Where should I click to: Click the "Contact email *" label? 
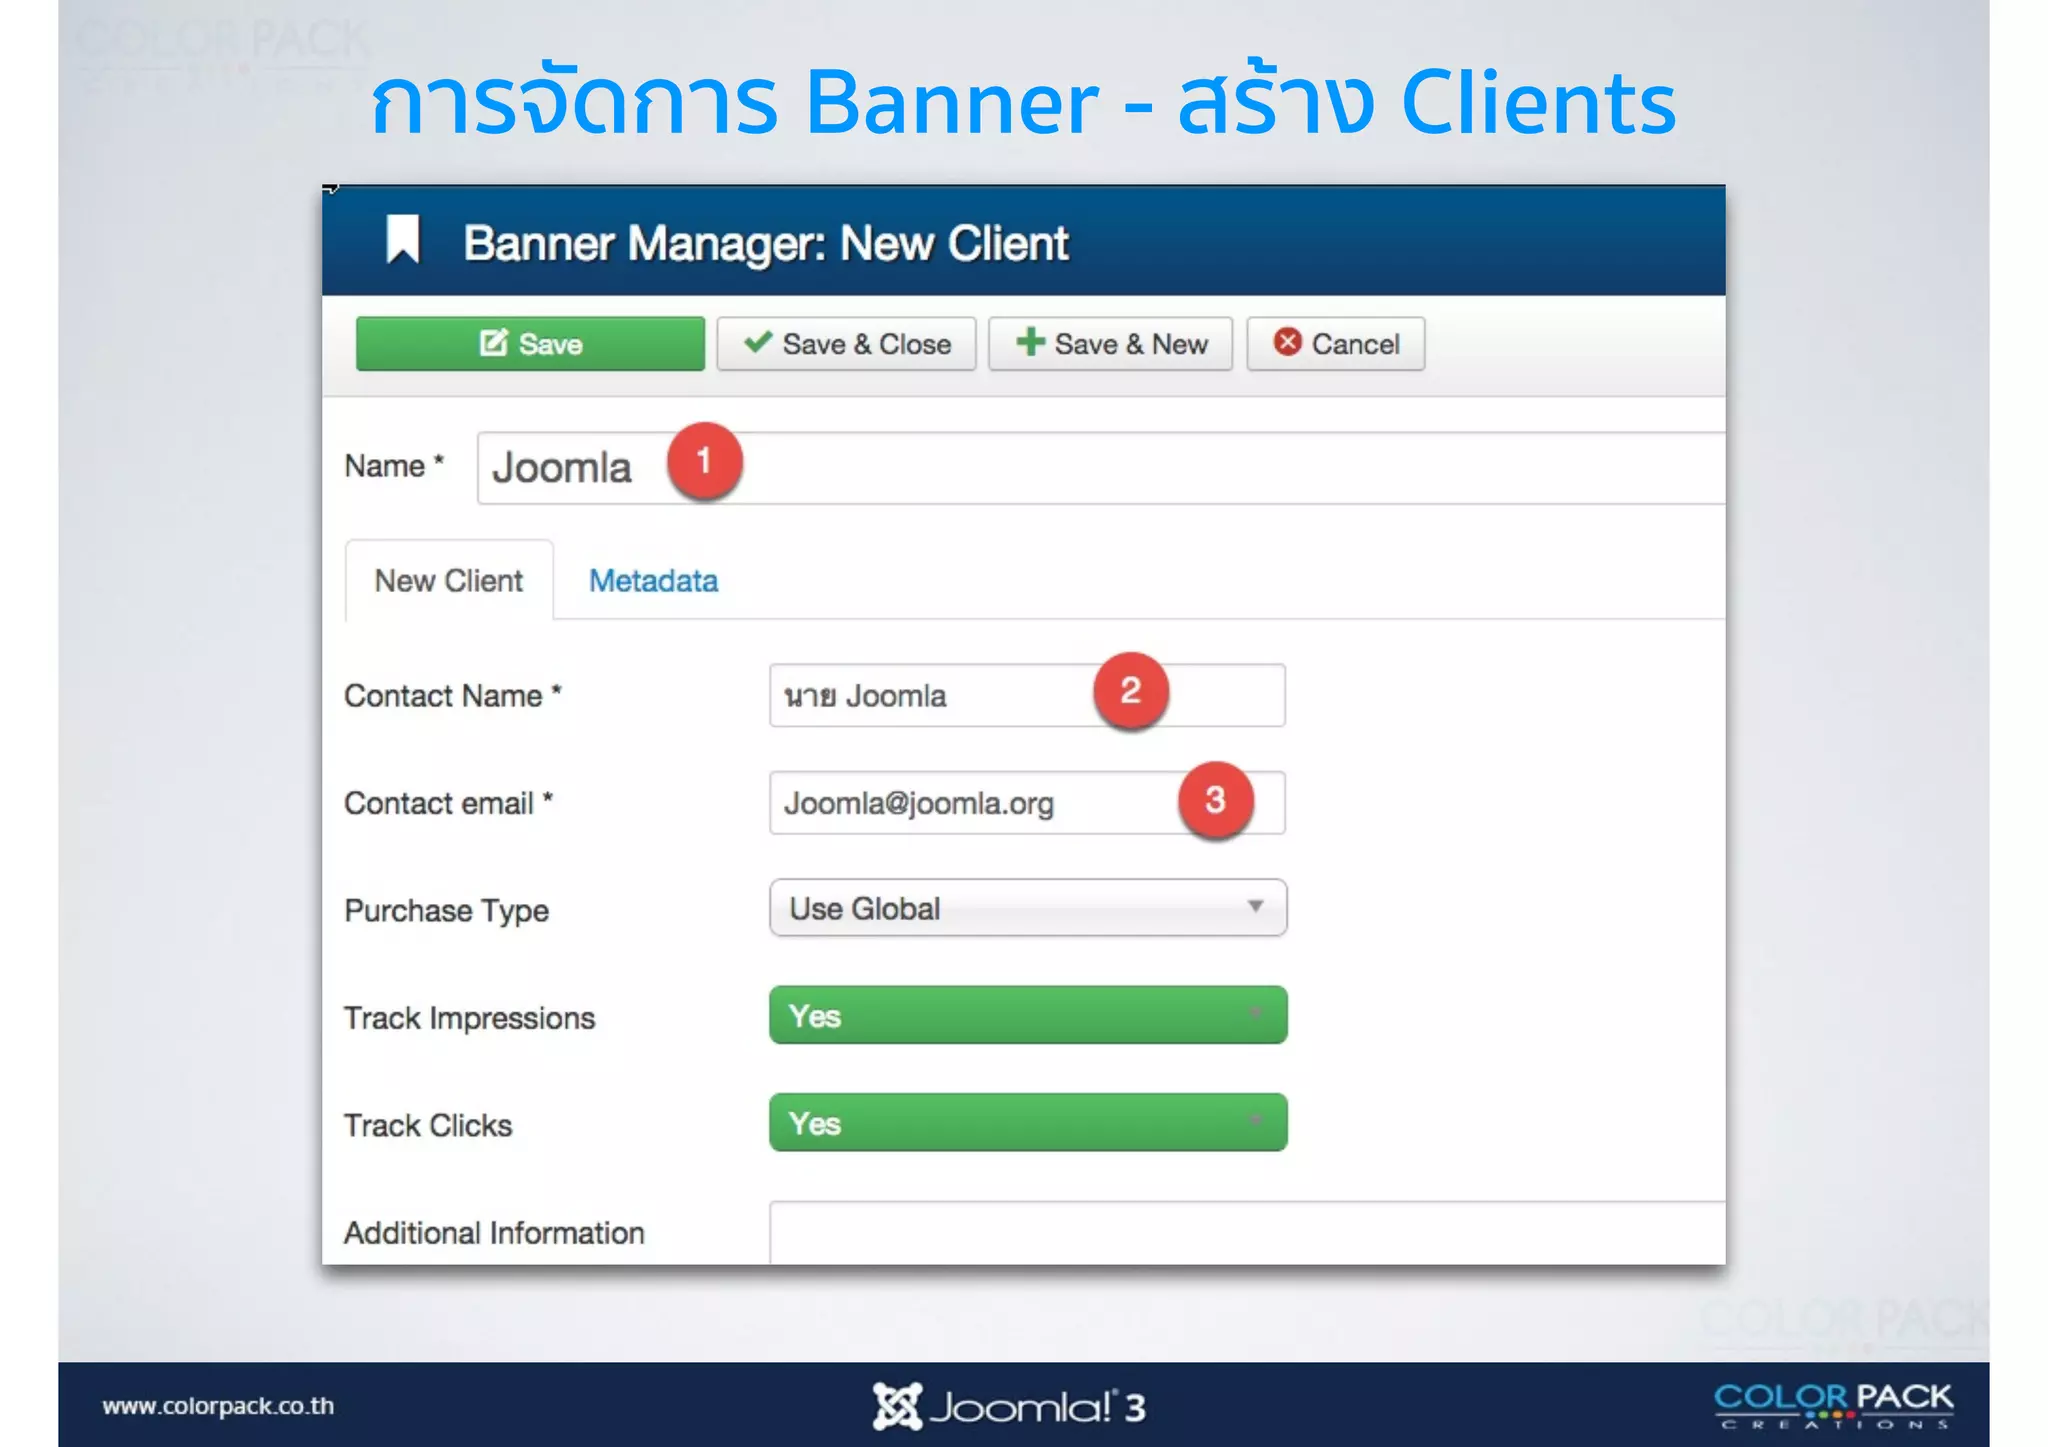tap(448, 803)
